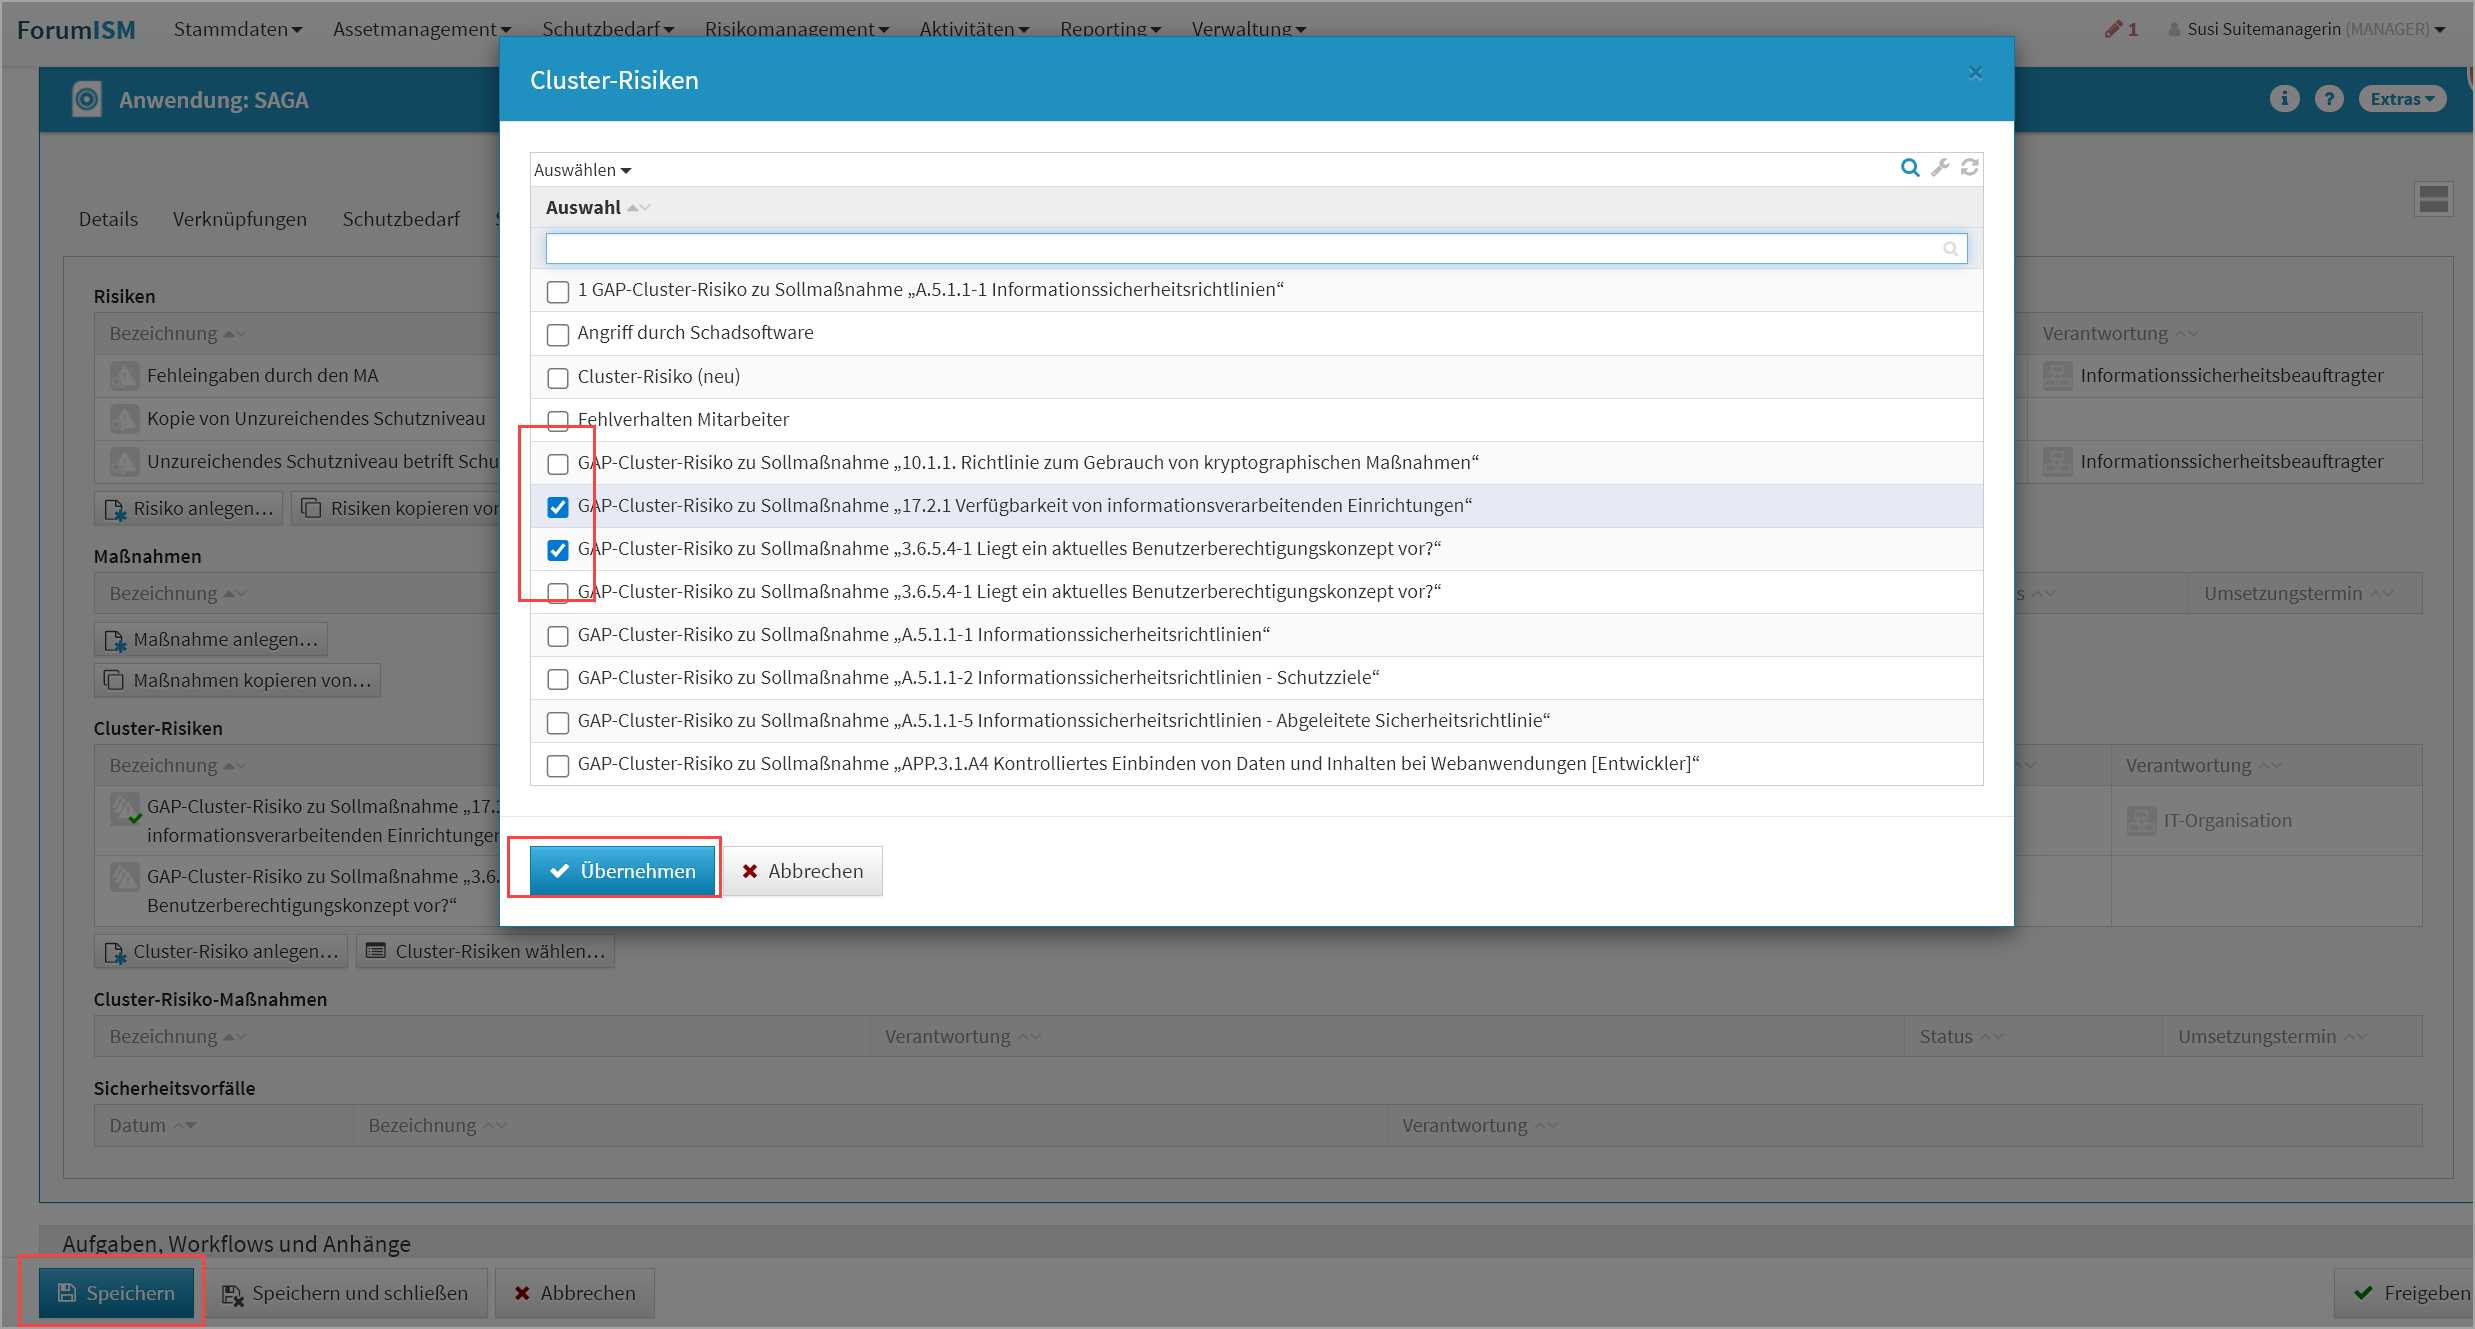Switch to the Verknüpfungen tab

(x=239, y=219)
